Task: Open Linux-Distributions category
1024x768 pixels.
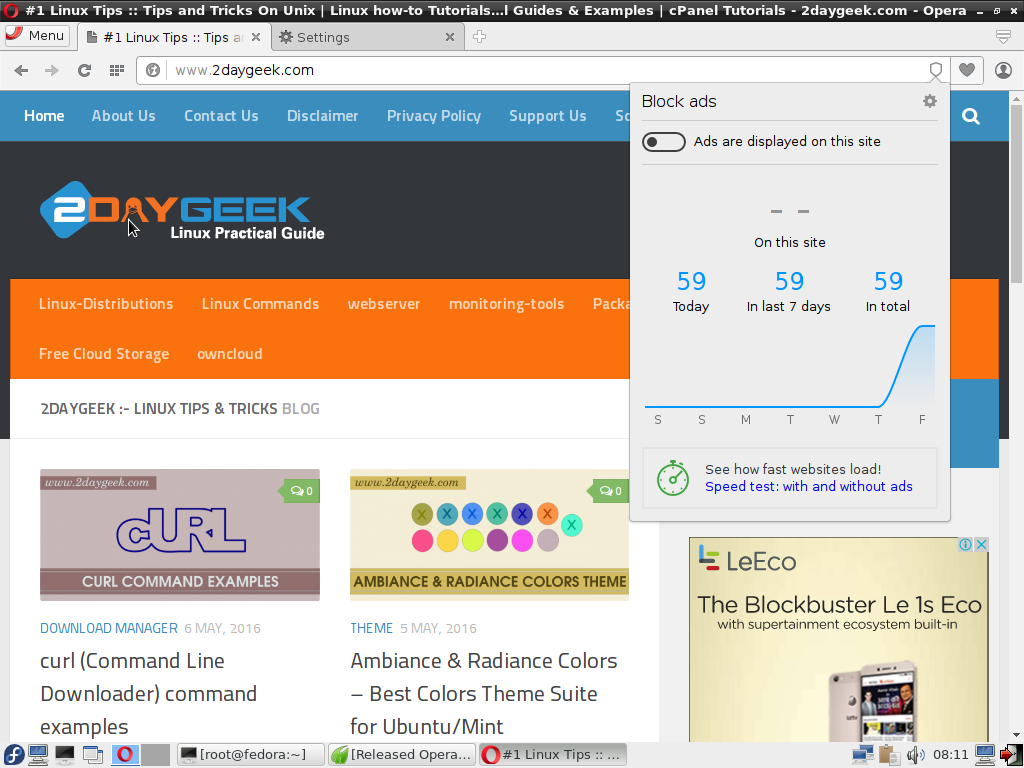Action: [106, 304]
